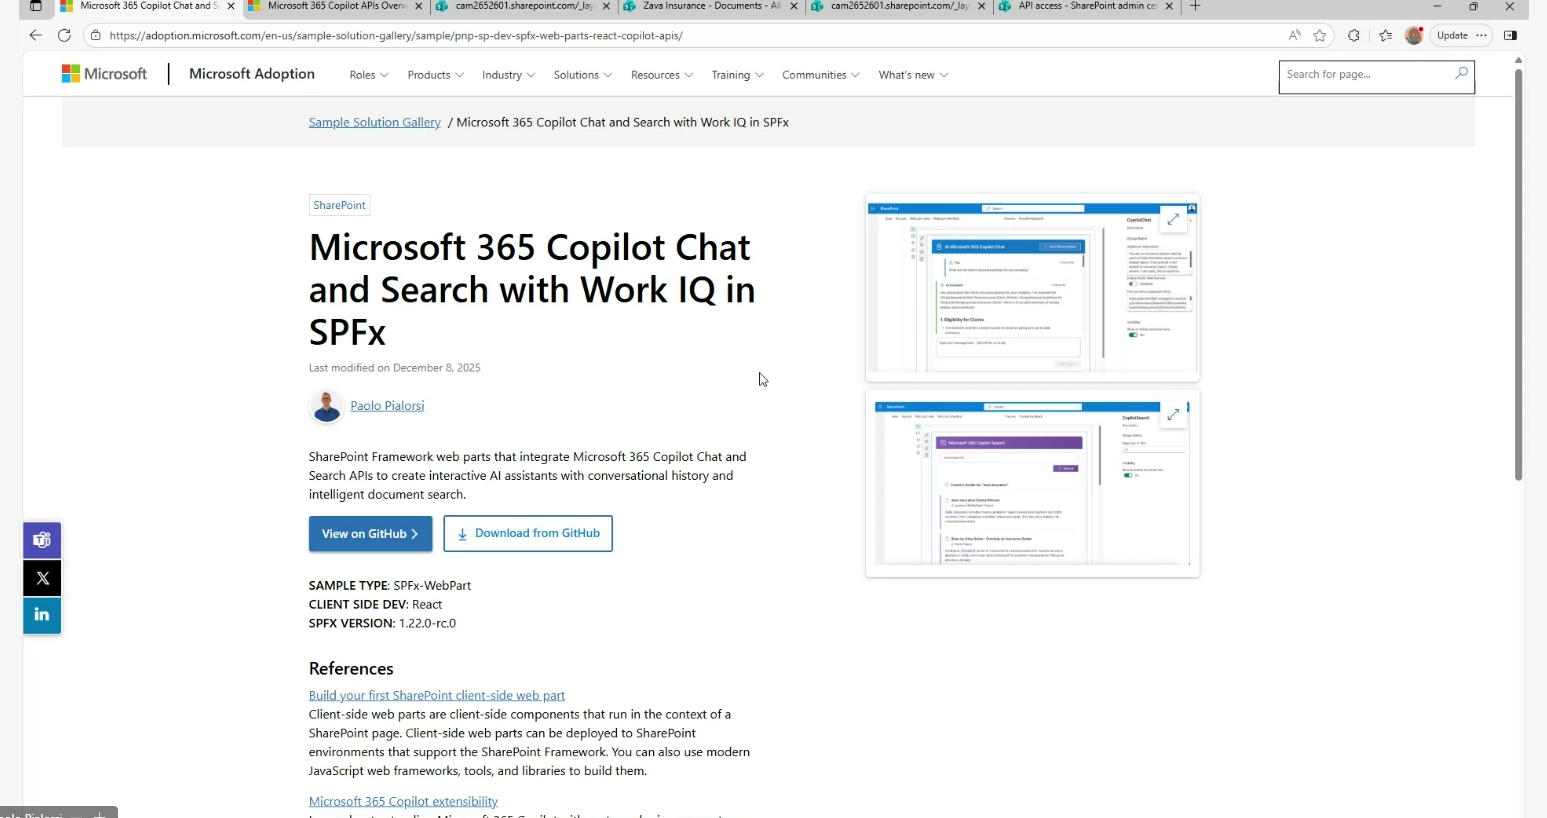Expand the Communities menu
This screenshot has height=818, width=1547.
click(x=821, y=75)
